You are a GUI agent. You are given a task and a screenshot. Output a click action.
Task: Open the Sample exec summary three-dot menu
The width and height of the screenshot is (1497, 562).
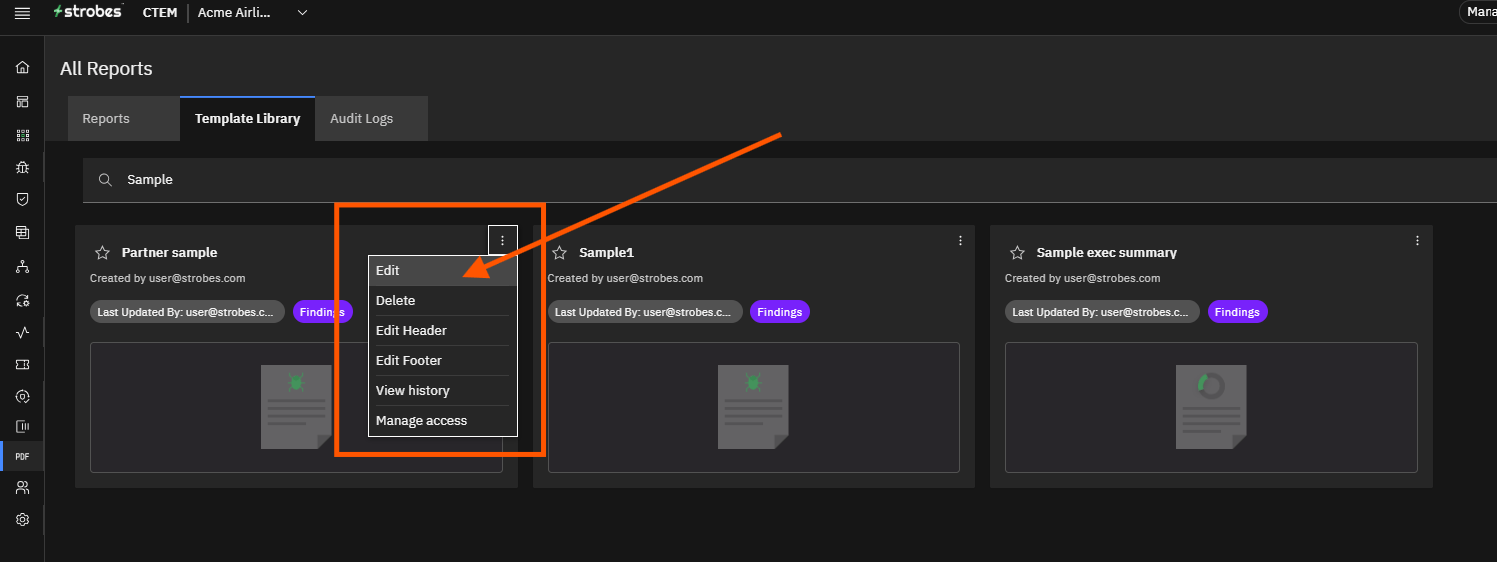(x=1417, y=240)
